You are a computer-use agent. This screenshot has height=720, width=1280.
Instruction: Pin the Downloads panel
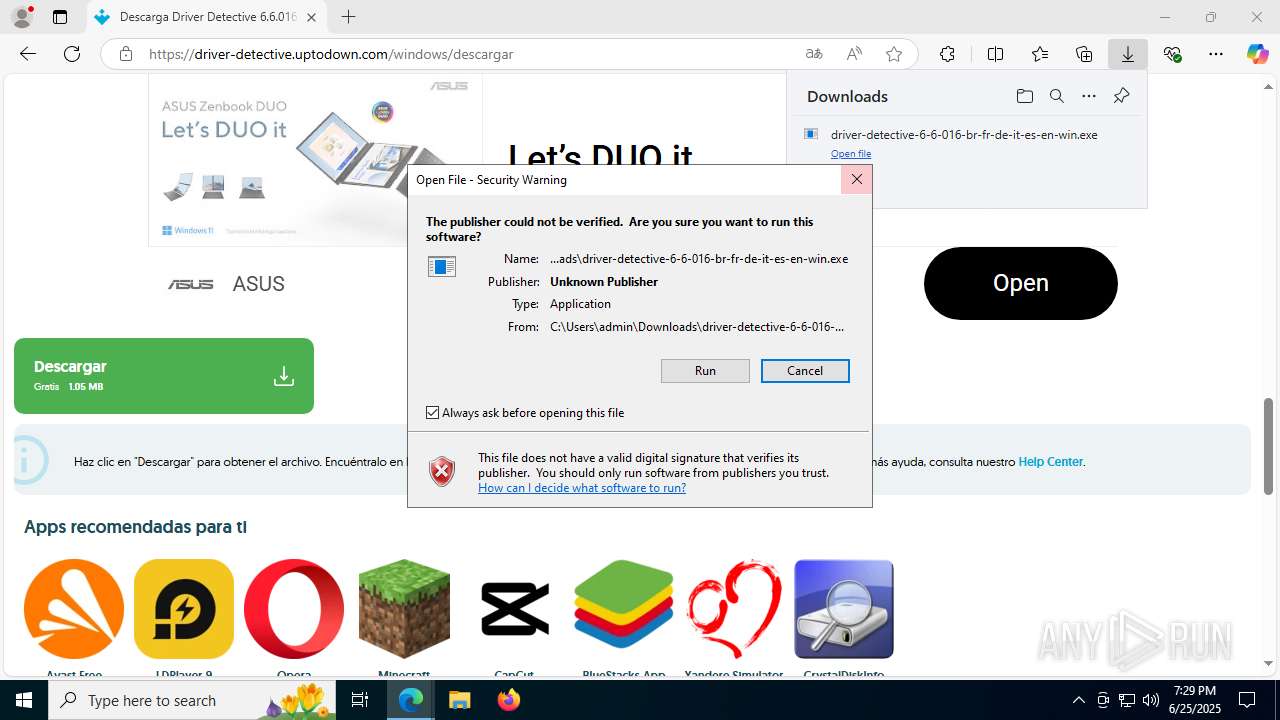(x=1121, y=96)
